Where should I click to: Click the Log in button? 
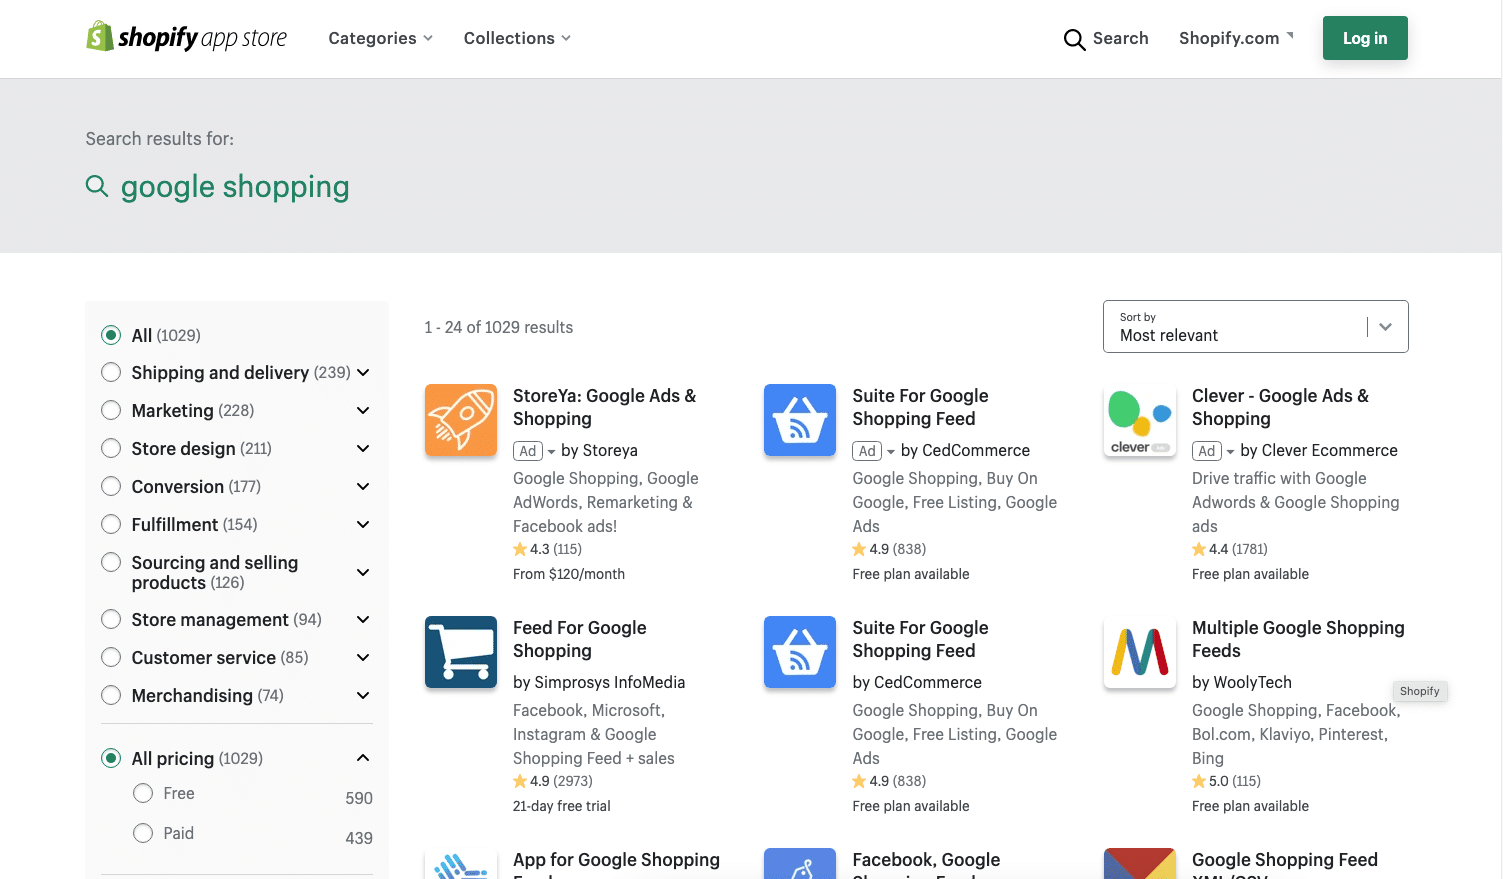coord(1365,38)
